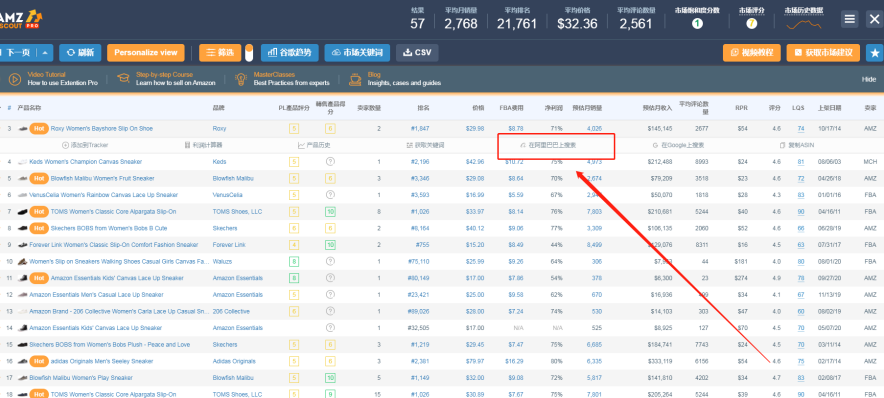This screenshot has width=884, height=398.
Task: Click the green PL score 8 in Waluzs row
Action: 294,262
